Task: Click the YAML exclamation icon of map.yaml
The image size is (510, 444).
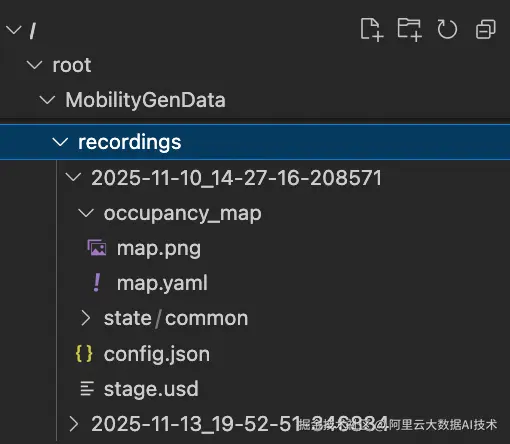Action: [x=97, y=283]
